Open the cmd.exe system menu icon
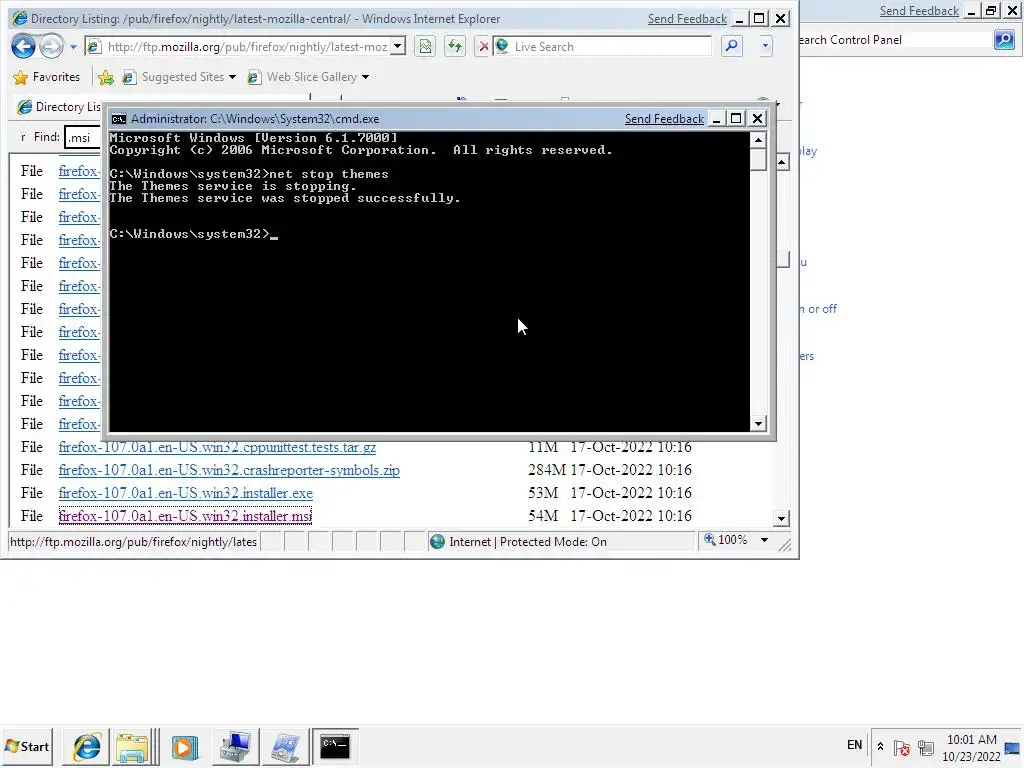 pyautogui.click(x=118, y=119)
